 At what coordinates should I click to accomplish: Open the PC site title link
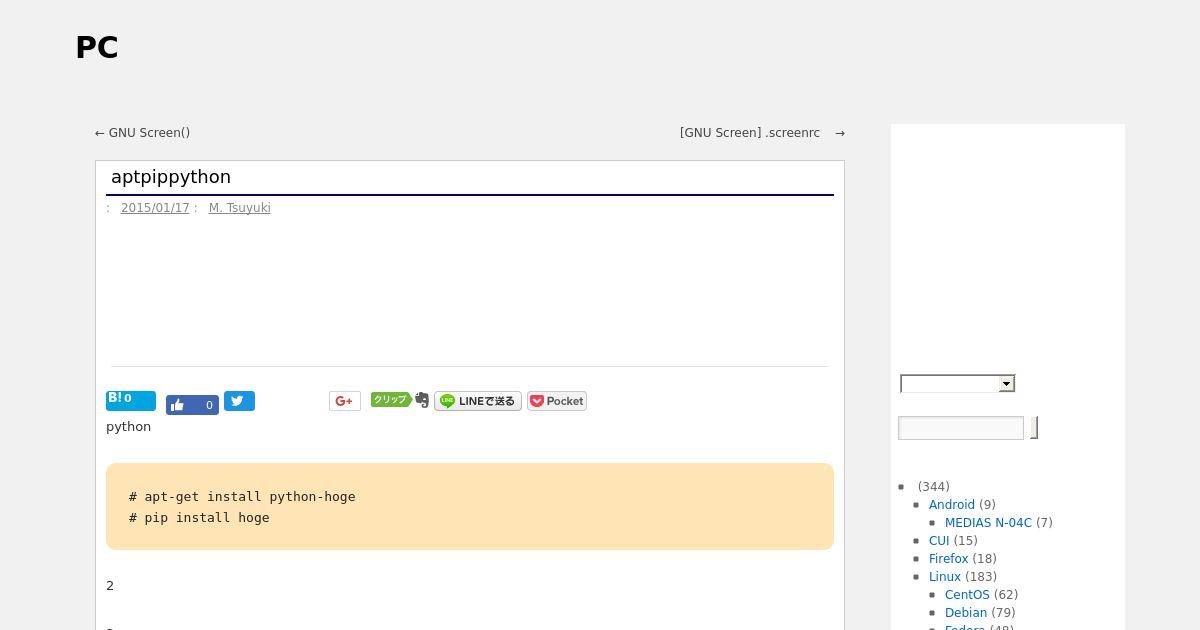(97, 48)
